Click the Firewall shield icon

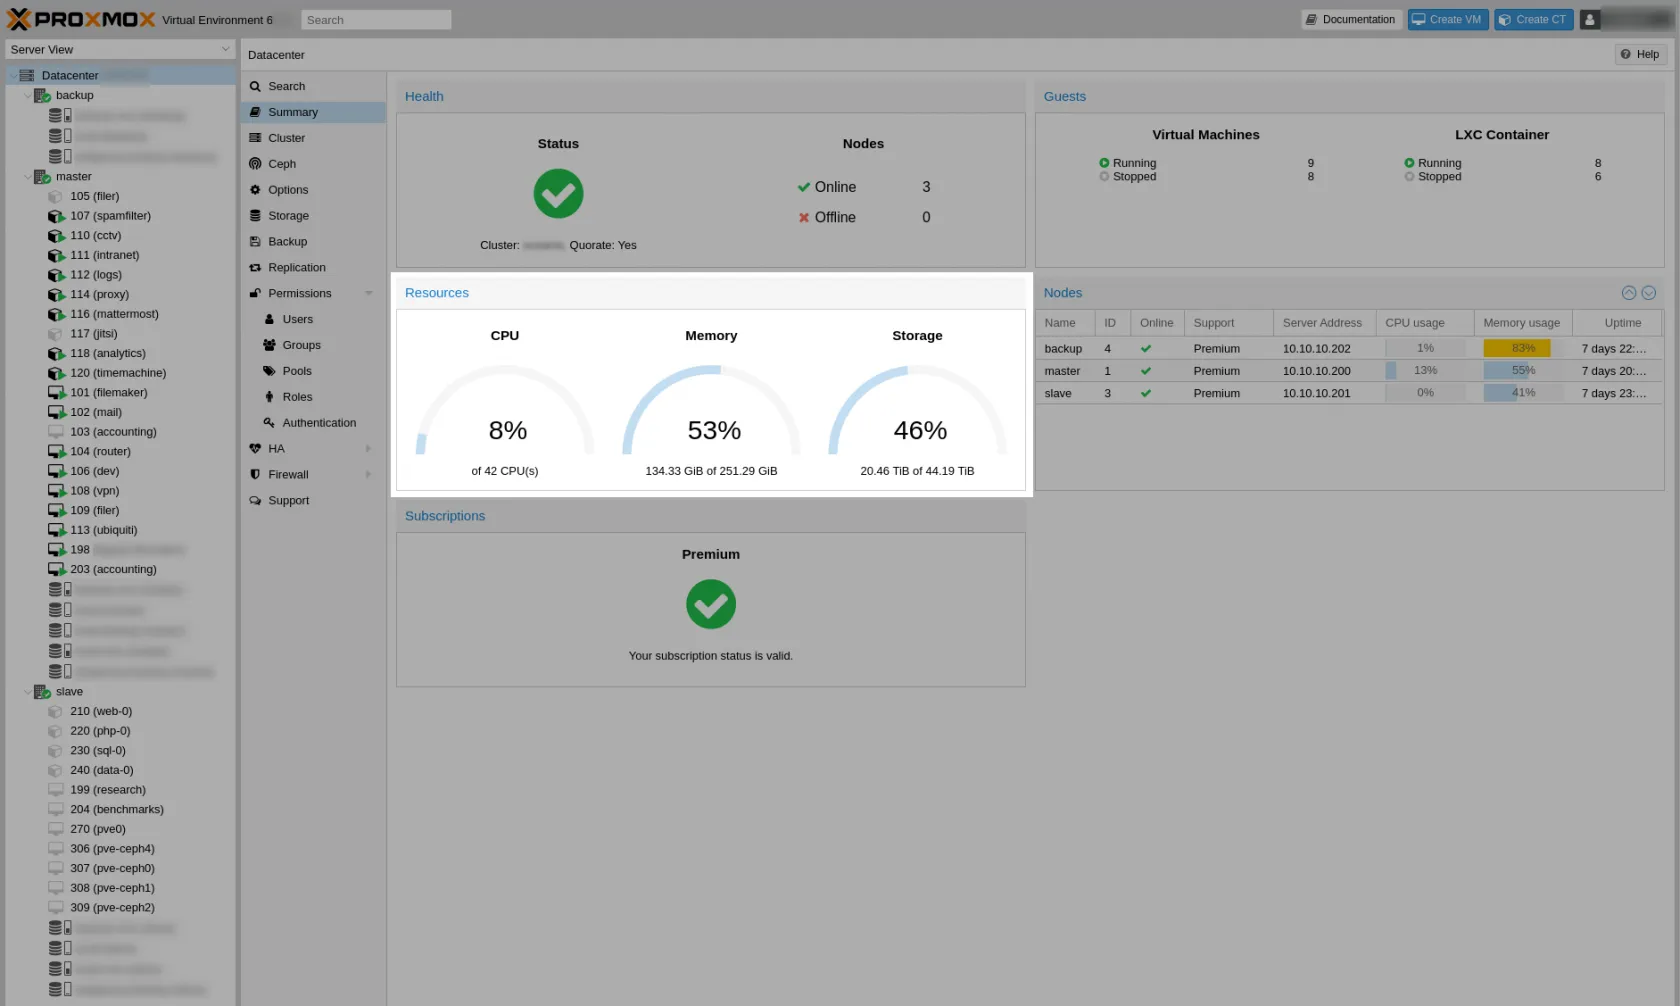pyautogui.click(x=255, y=475)
